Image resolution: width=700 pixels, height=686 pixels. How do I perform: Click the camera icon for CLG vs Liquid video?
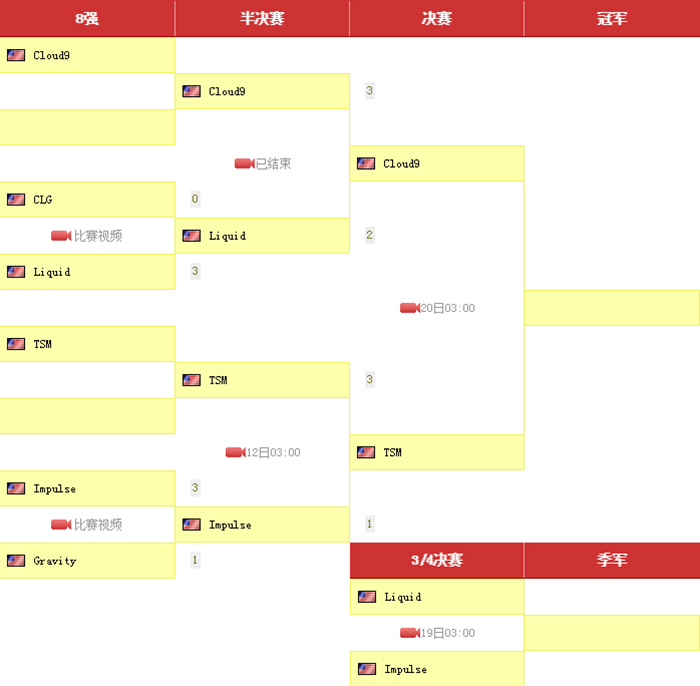61,236
